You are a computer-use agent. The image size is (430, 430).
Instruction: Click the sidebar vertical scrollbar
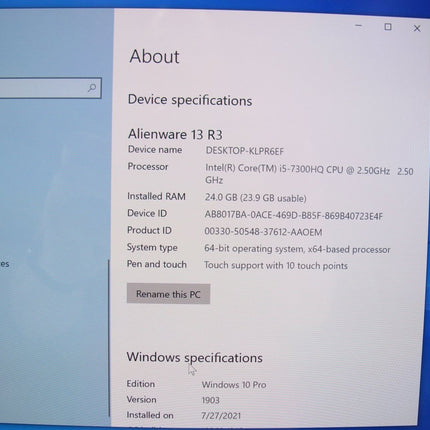click(108, 337)
